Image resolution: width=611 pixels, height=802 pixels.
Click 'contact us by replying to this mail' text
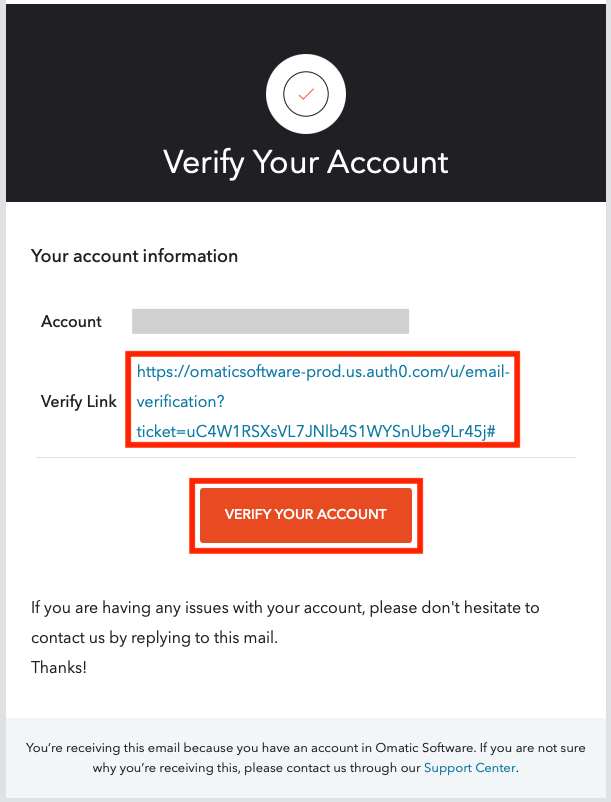(154, 637)
